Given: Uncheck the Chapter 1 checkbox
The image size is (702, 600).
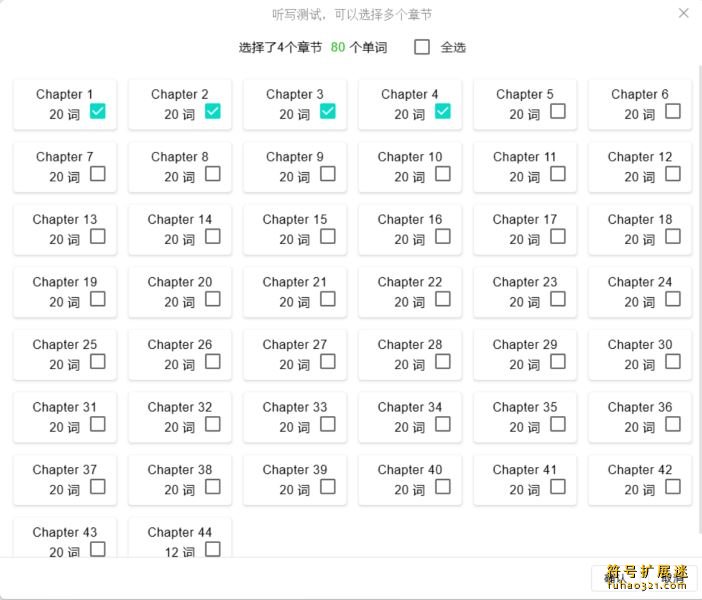Looking at the screenshot, I should click(98, 111).
